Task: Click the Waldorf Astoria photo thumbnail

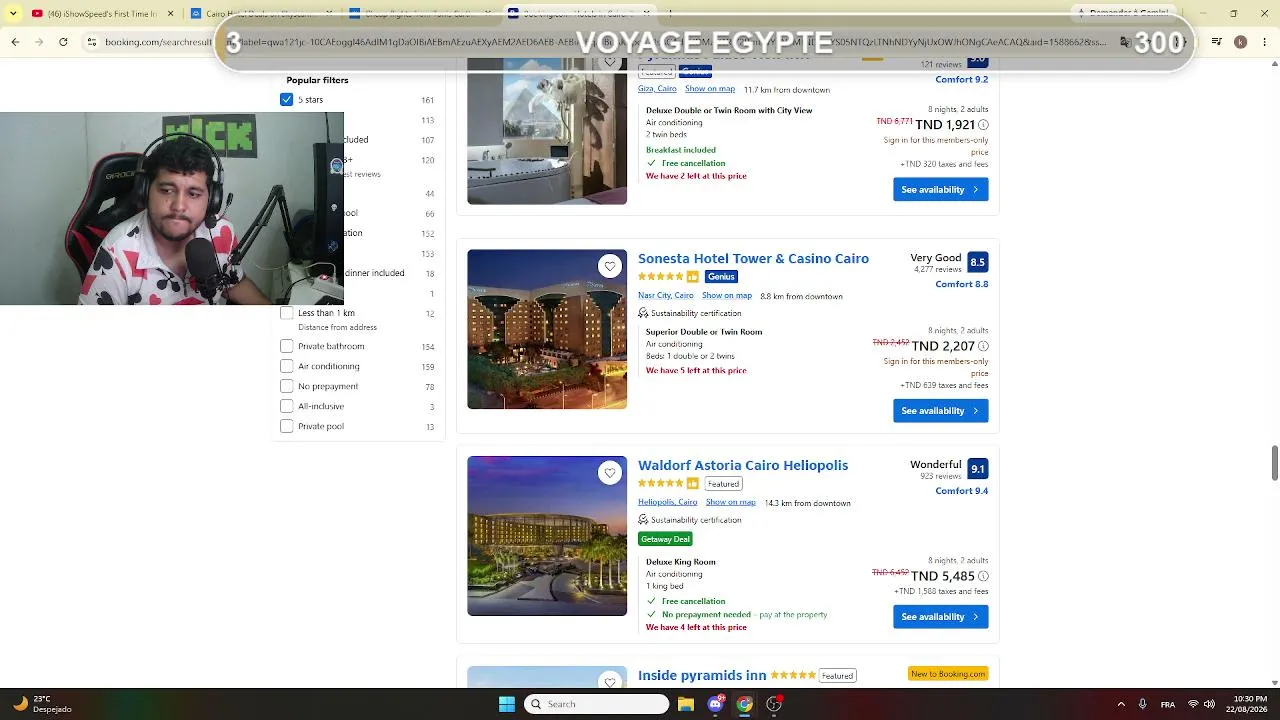Action: [547, 536]
